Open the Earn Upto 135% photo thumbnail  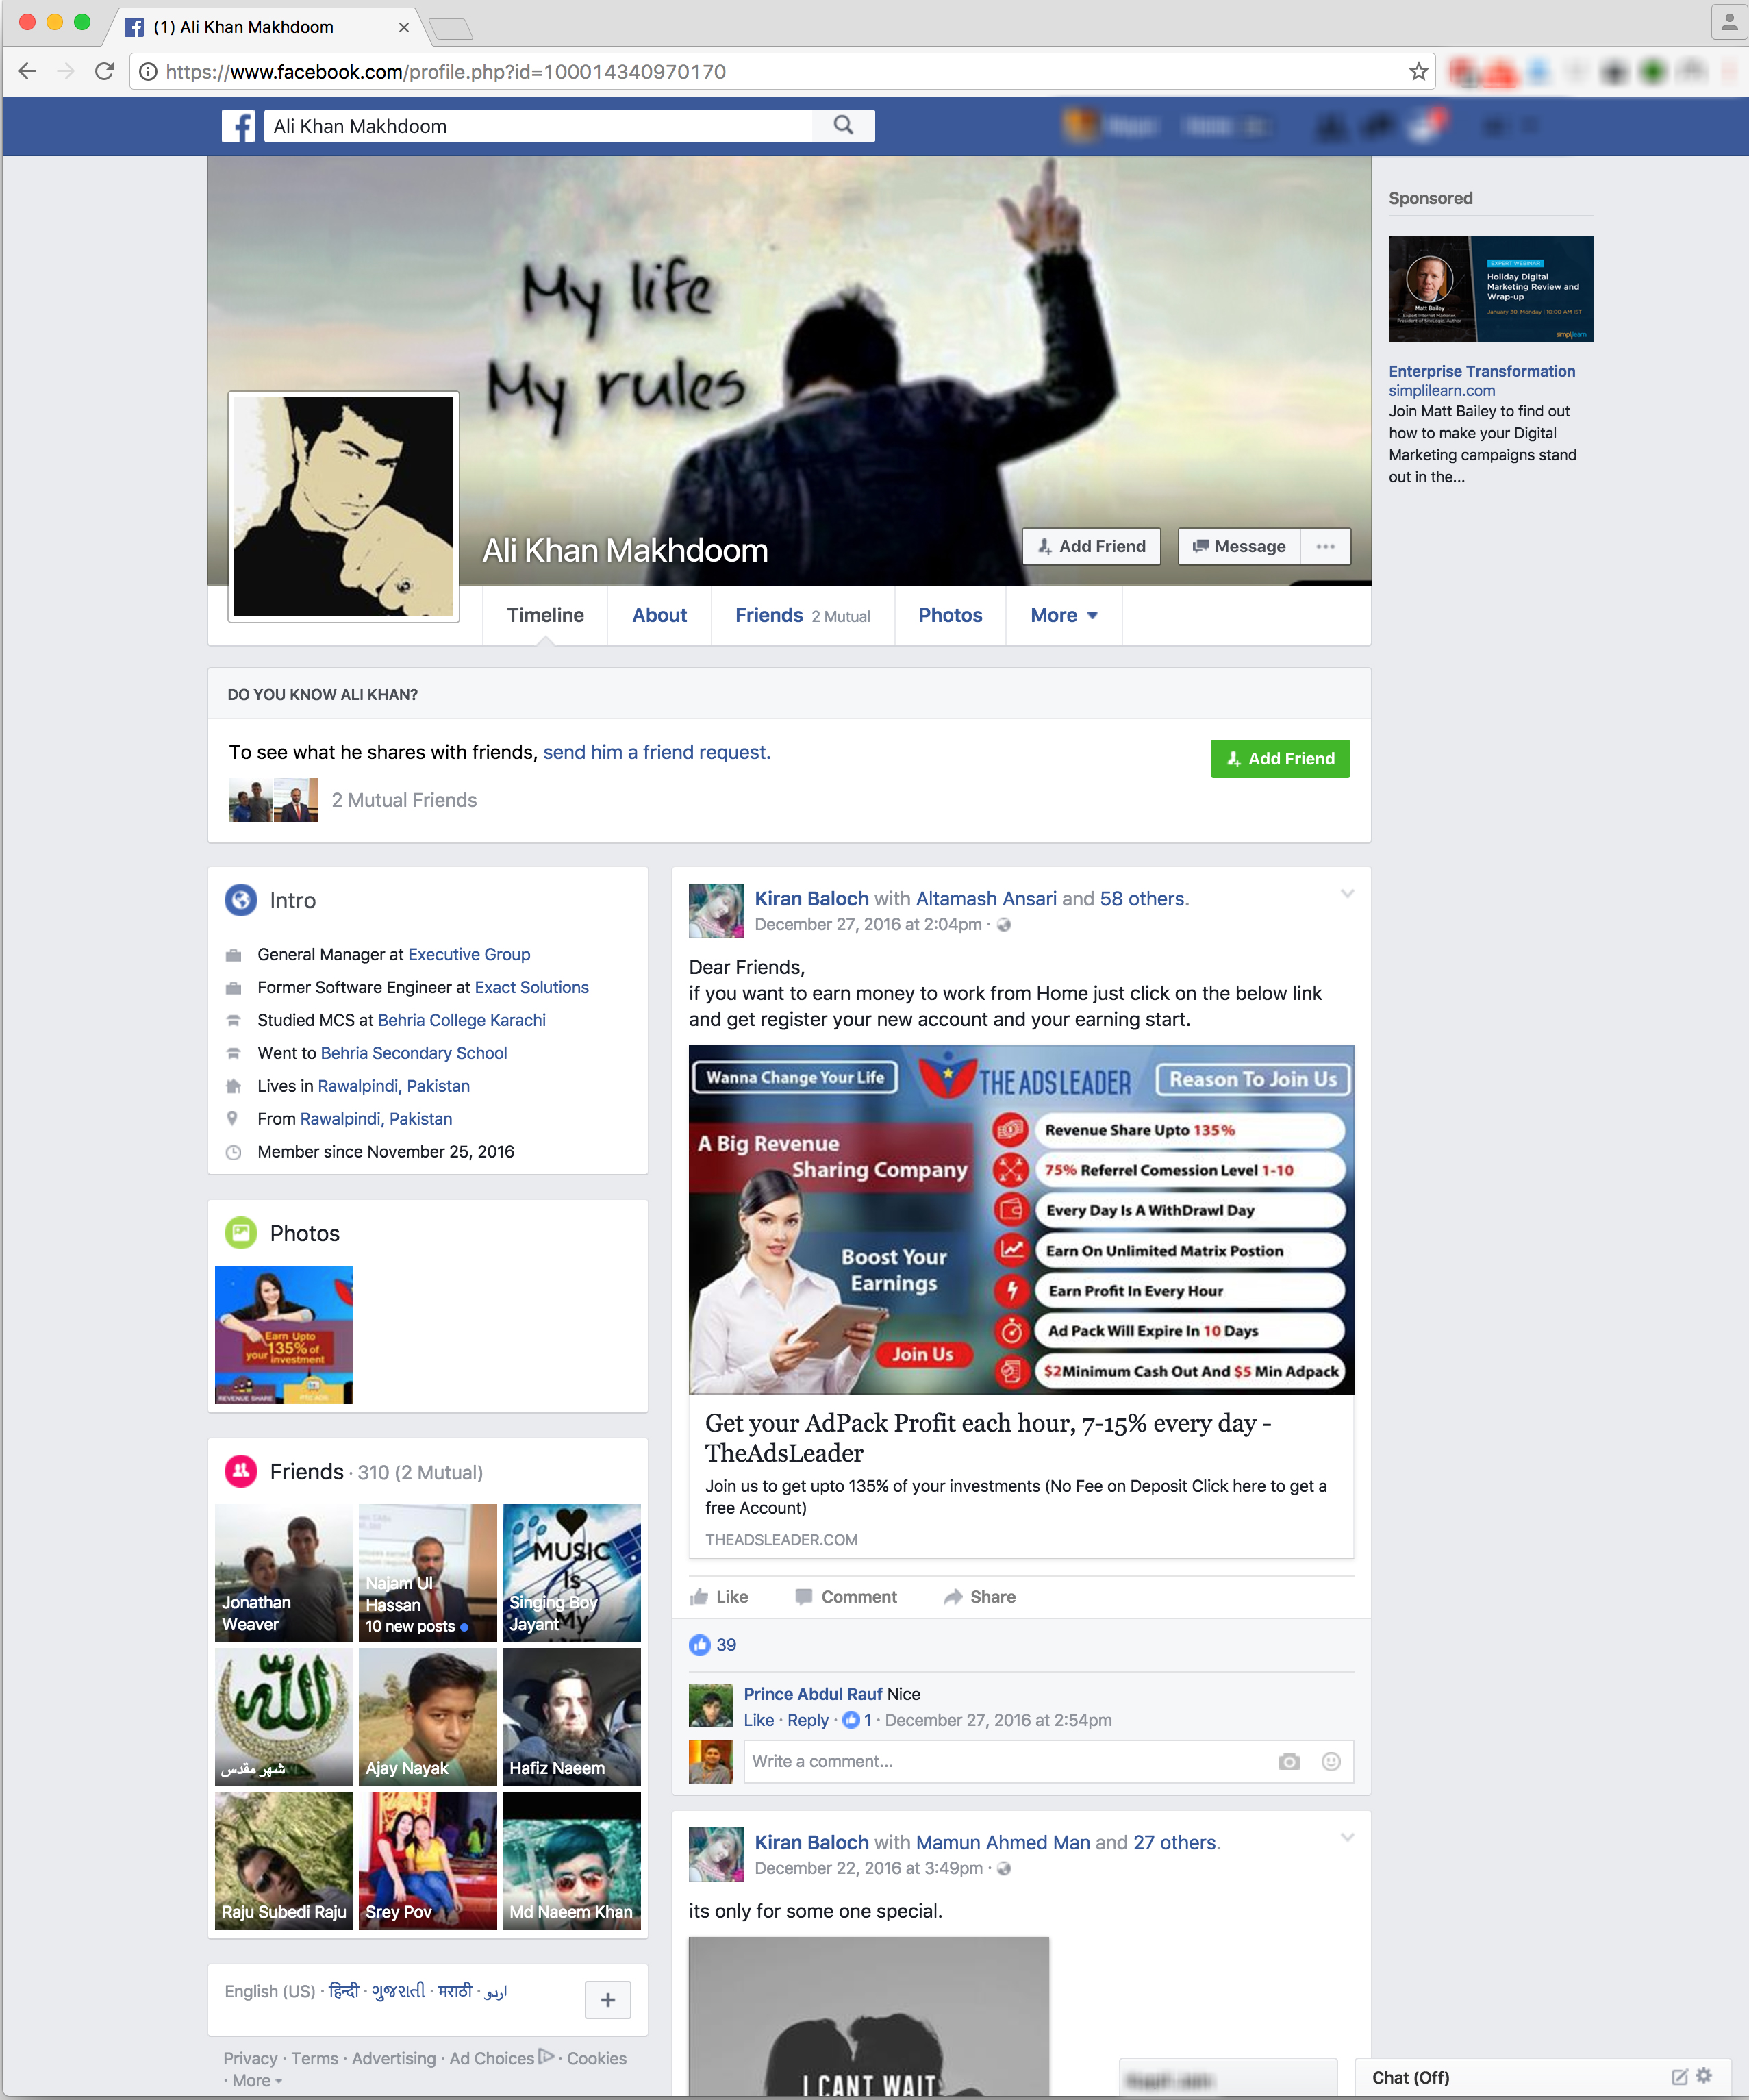[284, 1335]
